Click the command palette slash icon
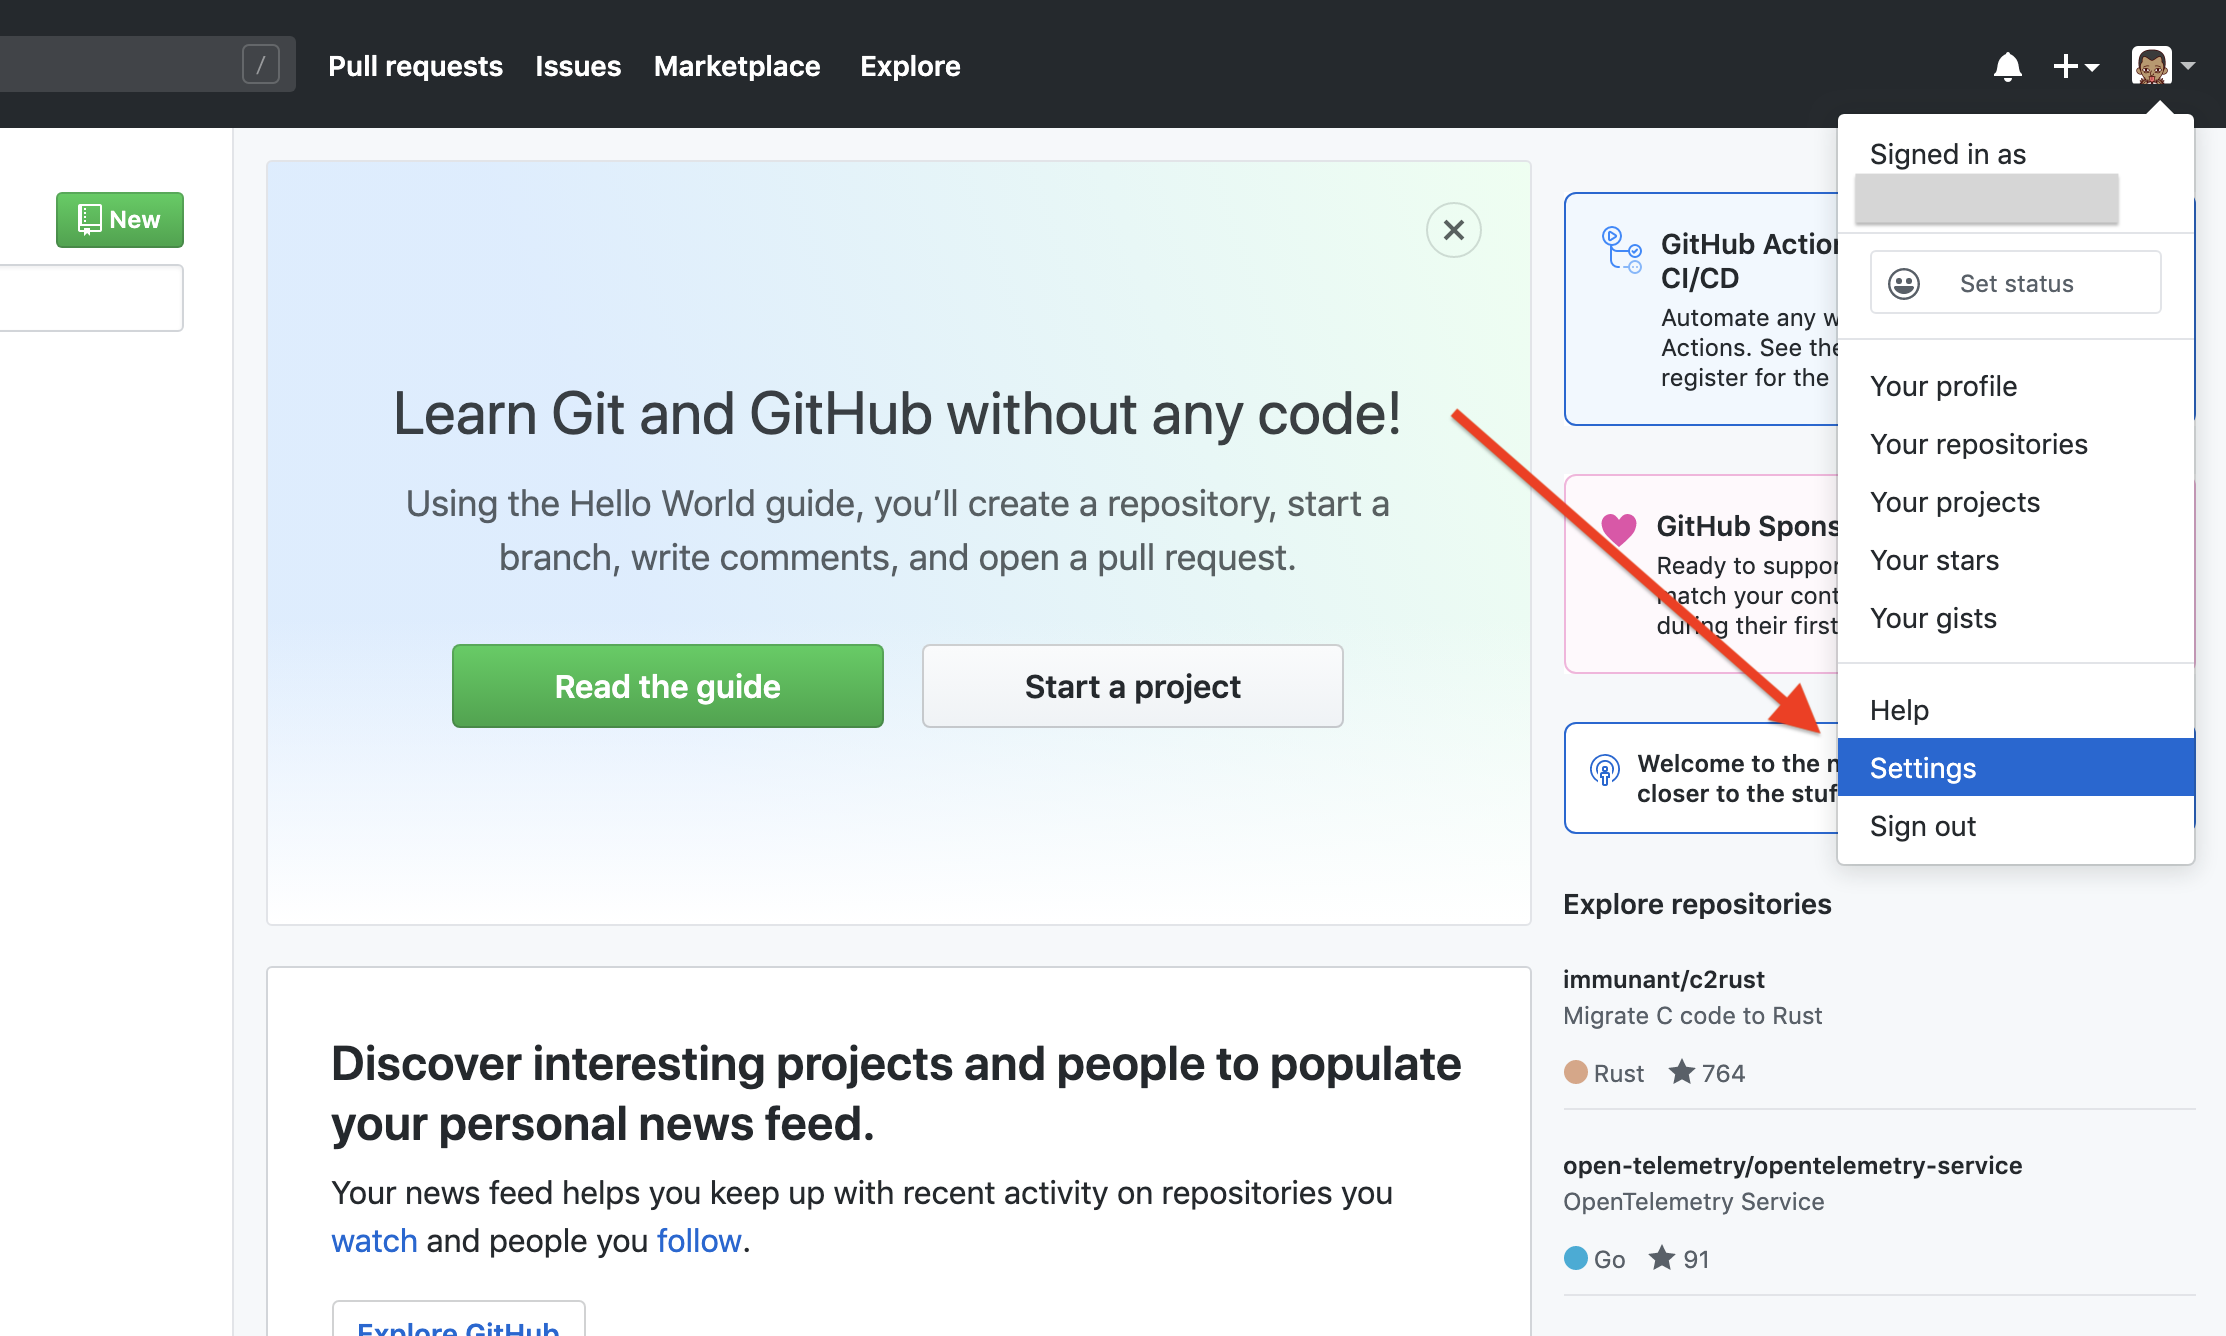 click(261, 64)
